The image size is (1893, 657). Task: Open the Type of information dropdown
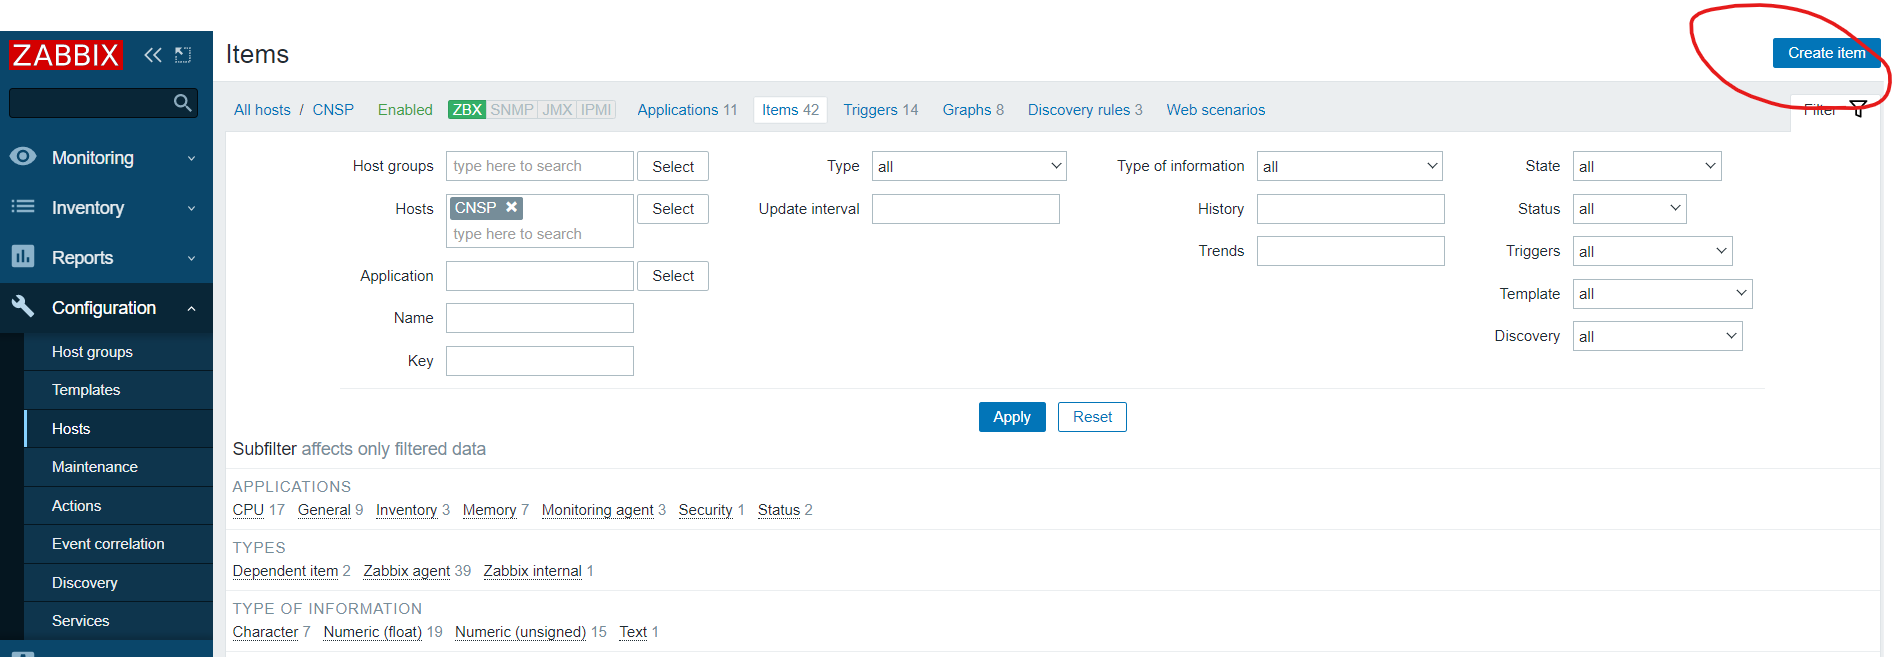1350,166
